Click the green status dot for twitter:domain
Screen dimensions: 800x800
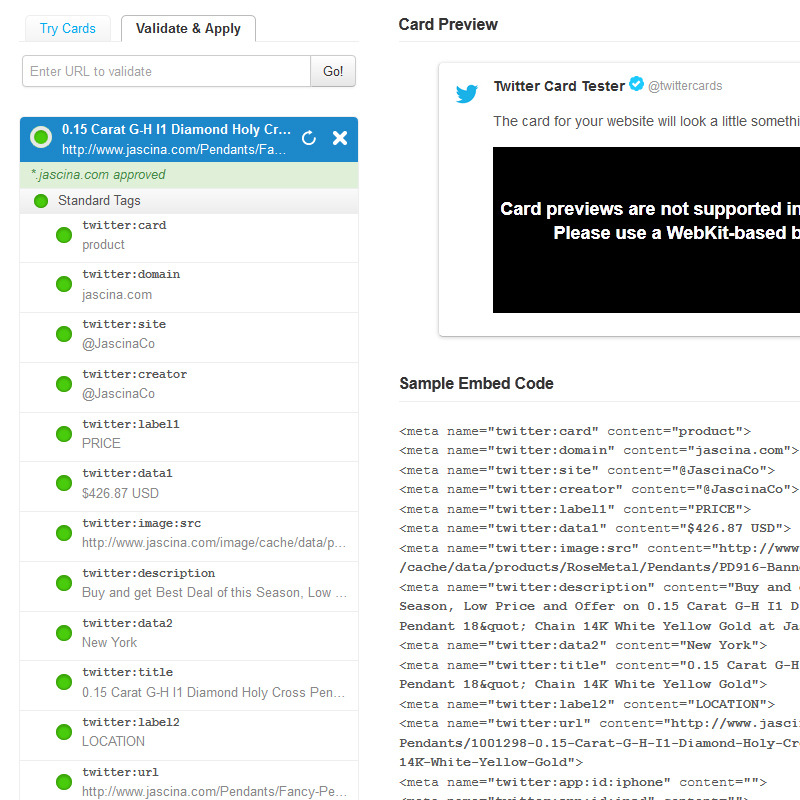(64, 284)
